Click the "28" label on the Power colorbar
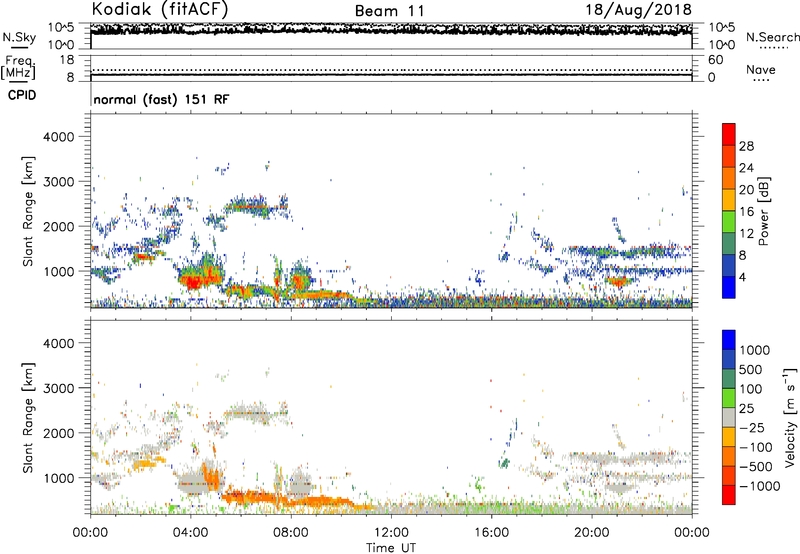The width and height of the screenshot is (800, 554). coord(746,146)
